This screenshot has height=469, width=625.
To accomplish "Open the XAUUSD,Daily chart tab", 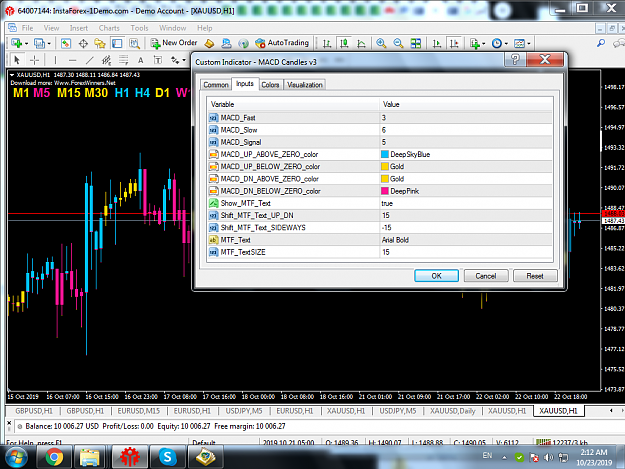I will click(x=453, y=411).
